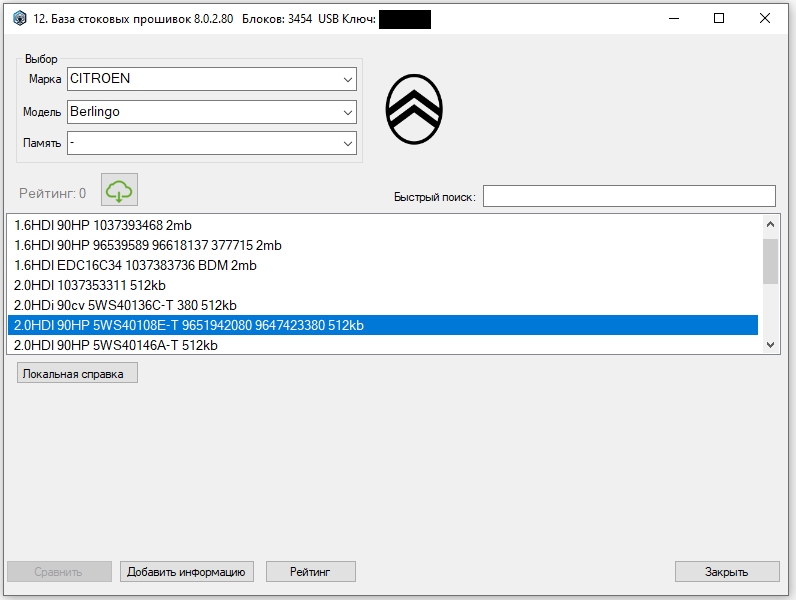Select highlighted 2.0HDI 90HP 5WS40108E-T row
Image resolution: width=796 pixels, height=600 pixels.
coord(383,325)
